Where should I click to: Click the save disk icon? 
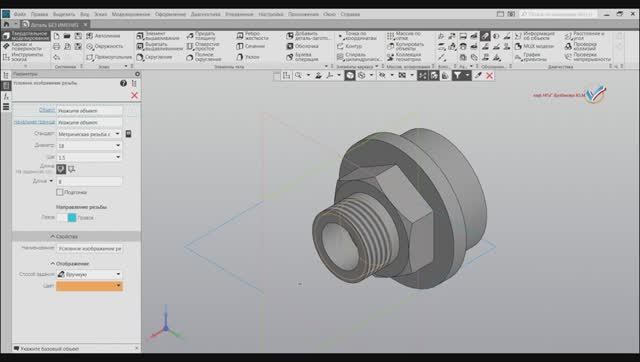78,36
